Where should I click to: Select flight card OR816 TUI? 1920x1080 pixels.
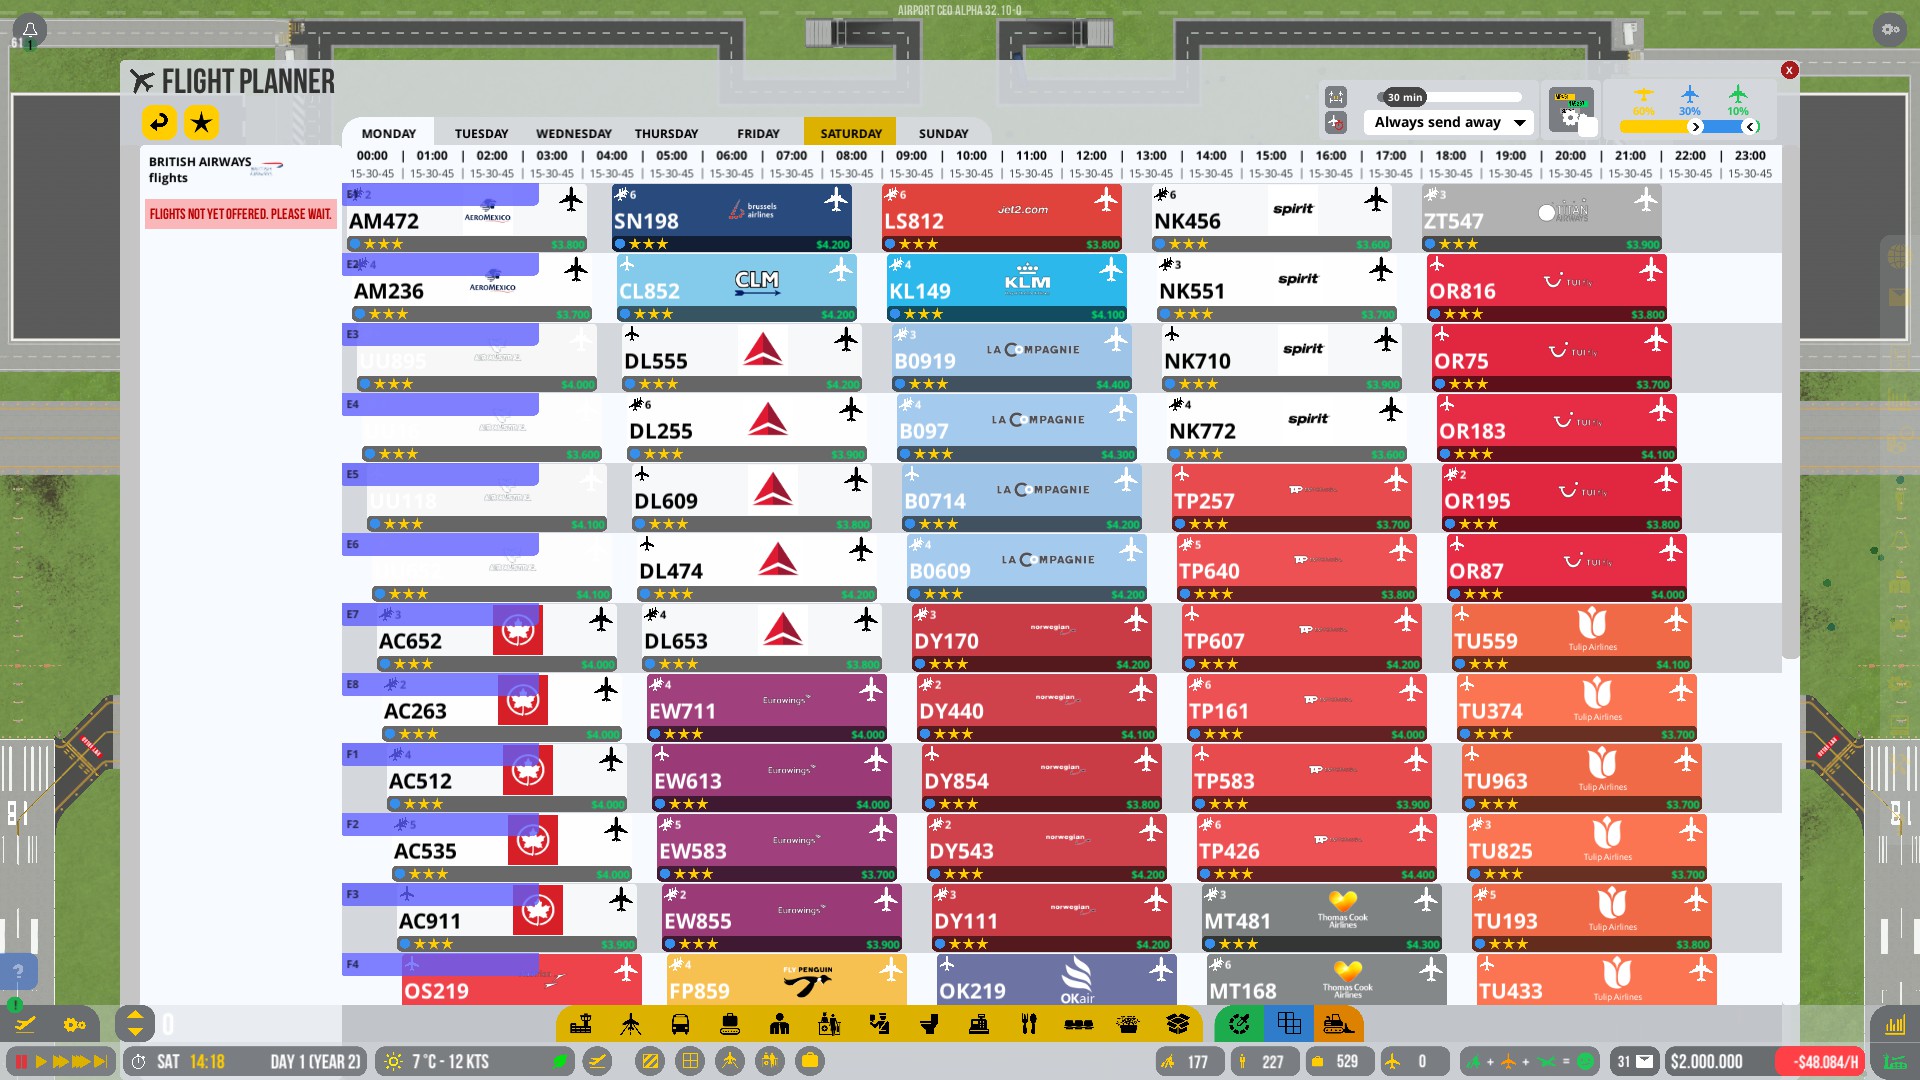[1547, 287]
